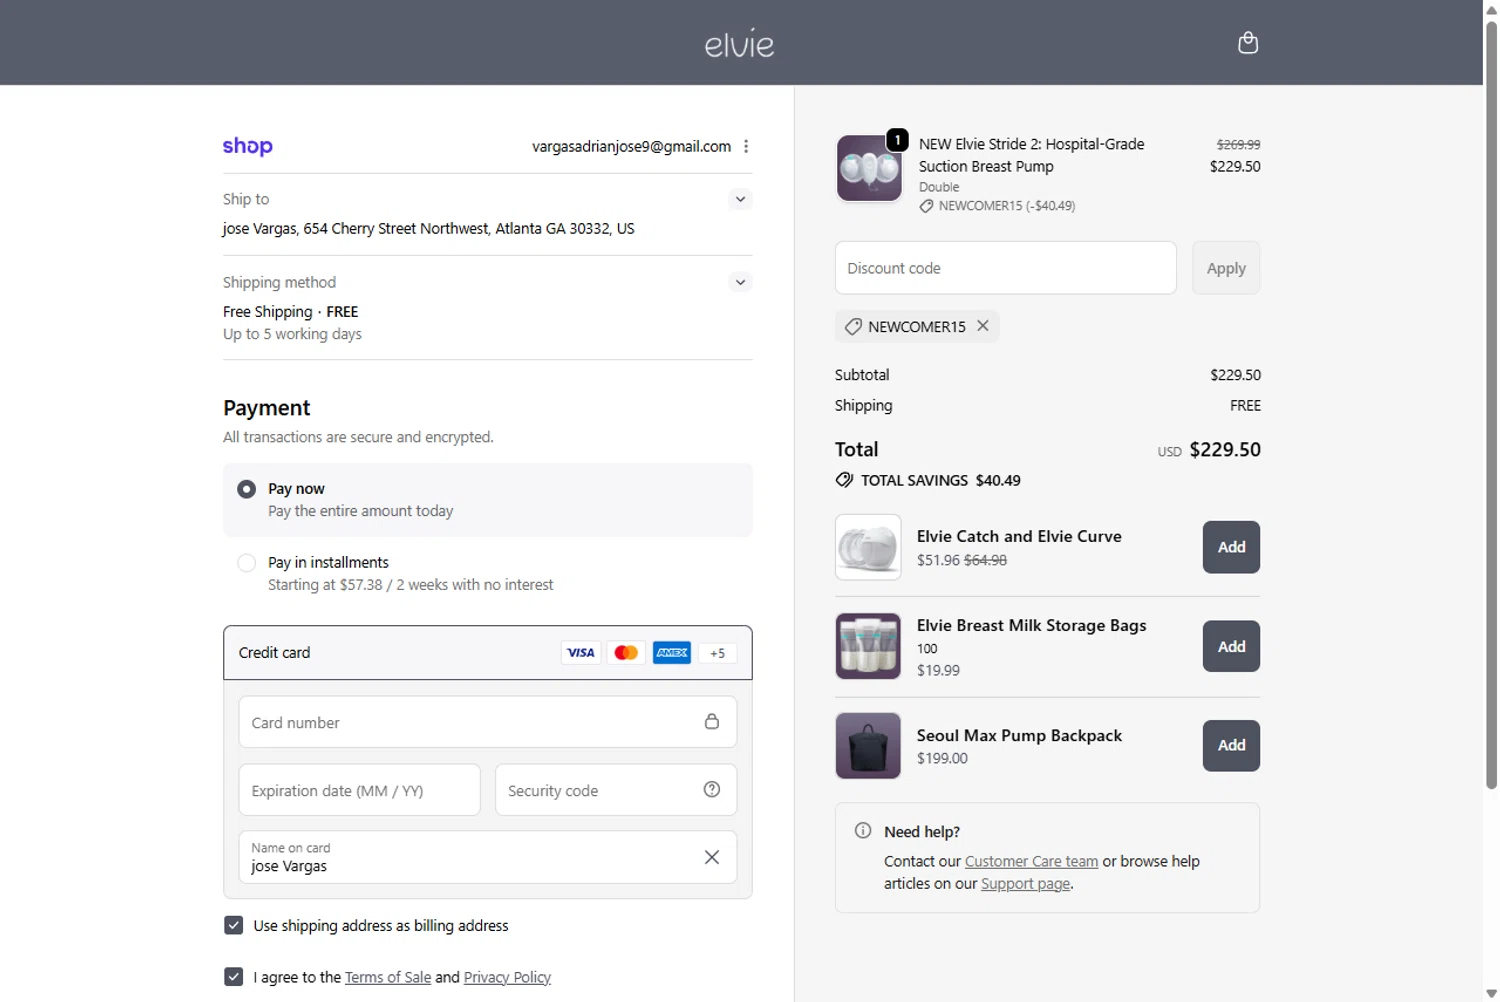Remove the NEWCOMER15 discount code
1500x1002 pixels.
[x=983, y=326]
